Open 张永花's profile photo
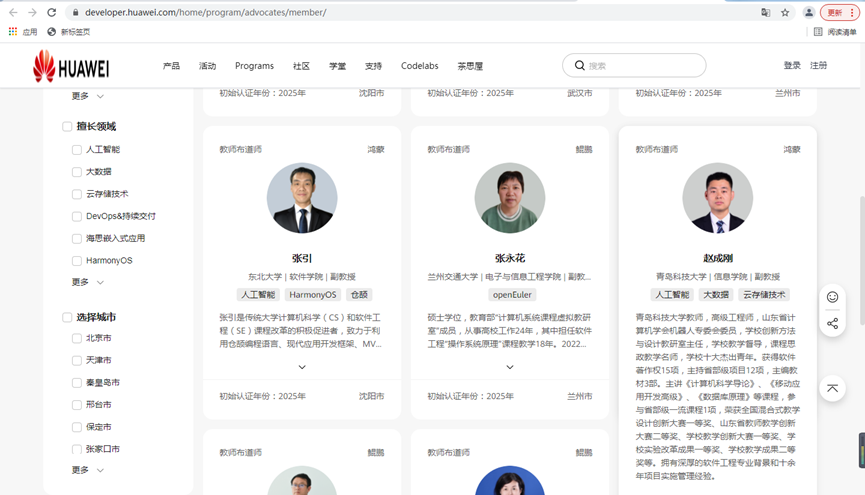 click(510, 198)
